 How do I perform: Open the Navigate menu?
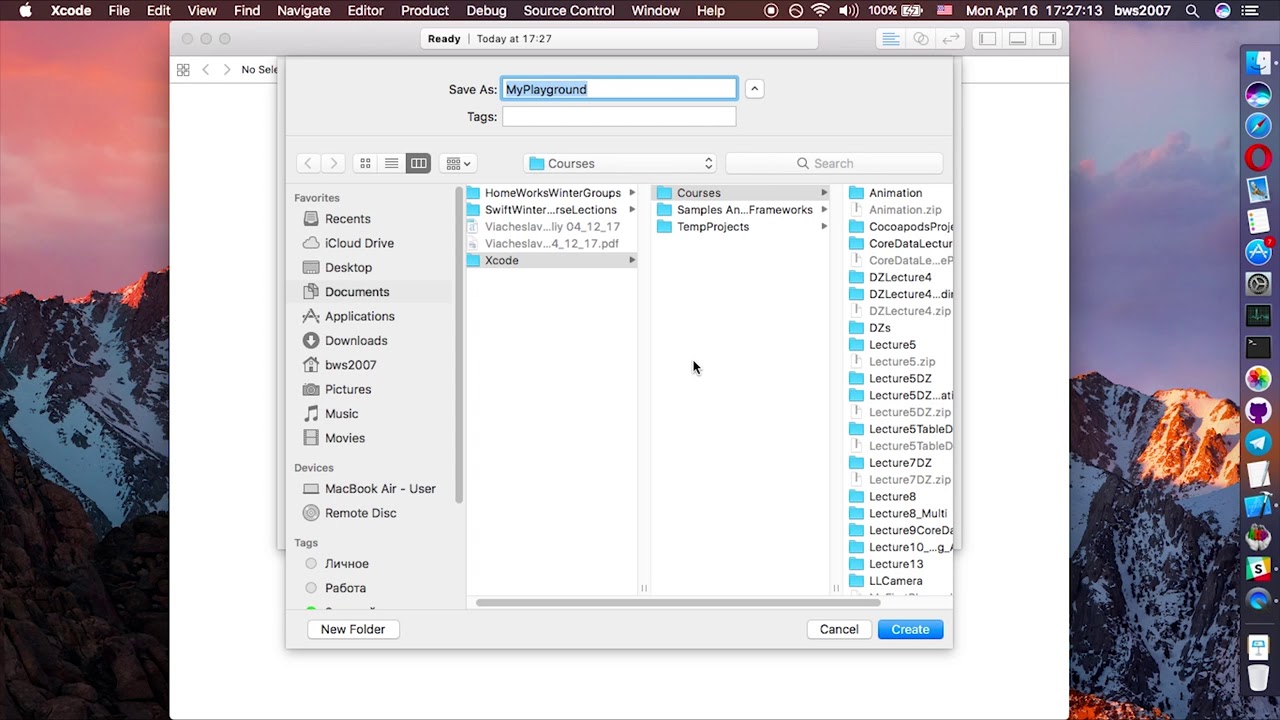[x=303, y=11]
